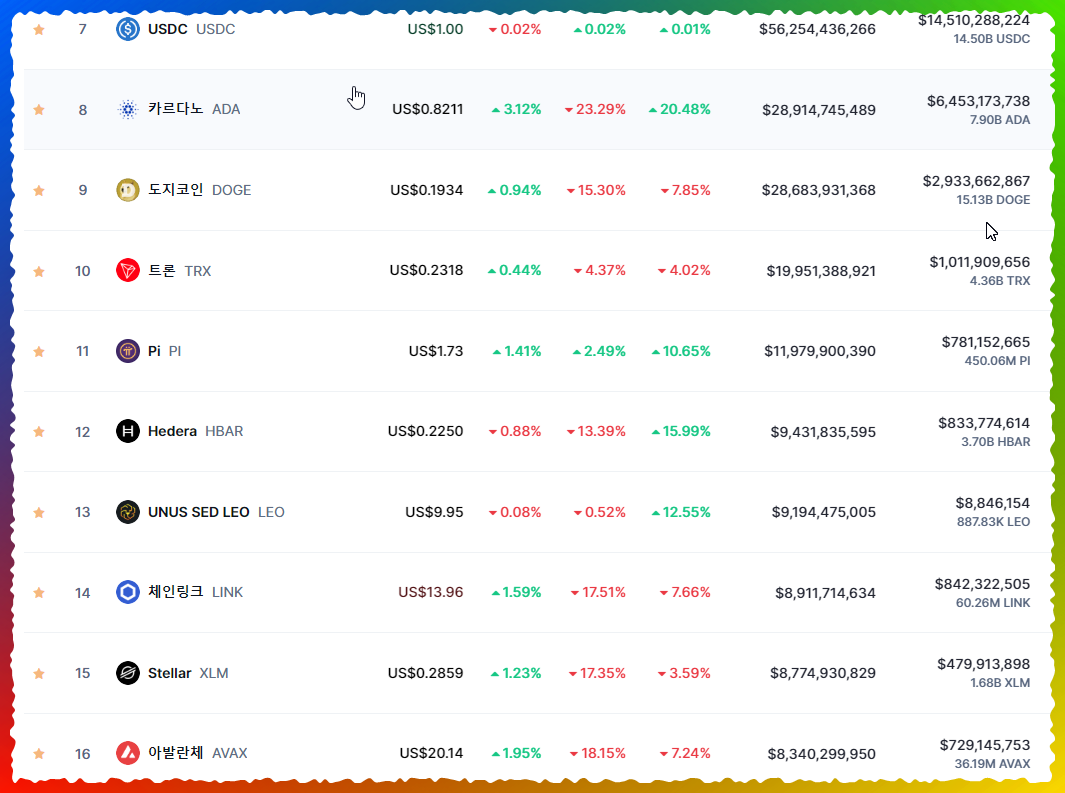Screen dimensions: 1065x793
Task: Click USDC market cap $56,254,436,266
Action: [x=818, y=29]
